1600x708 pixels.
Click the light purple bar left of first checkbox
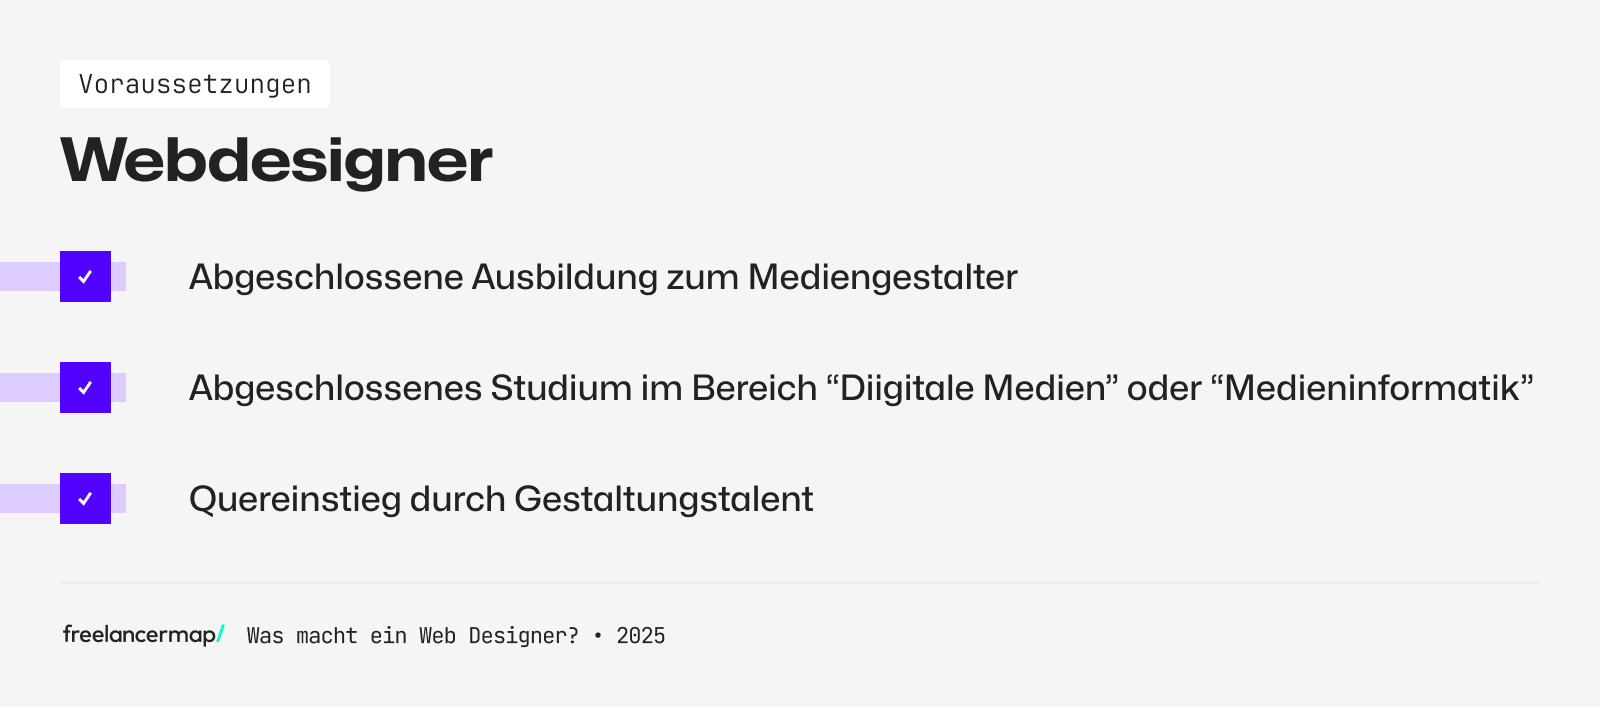click(x=28, y=277)
